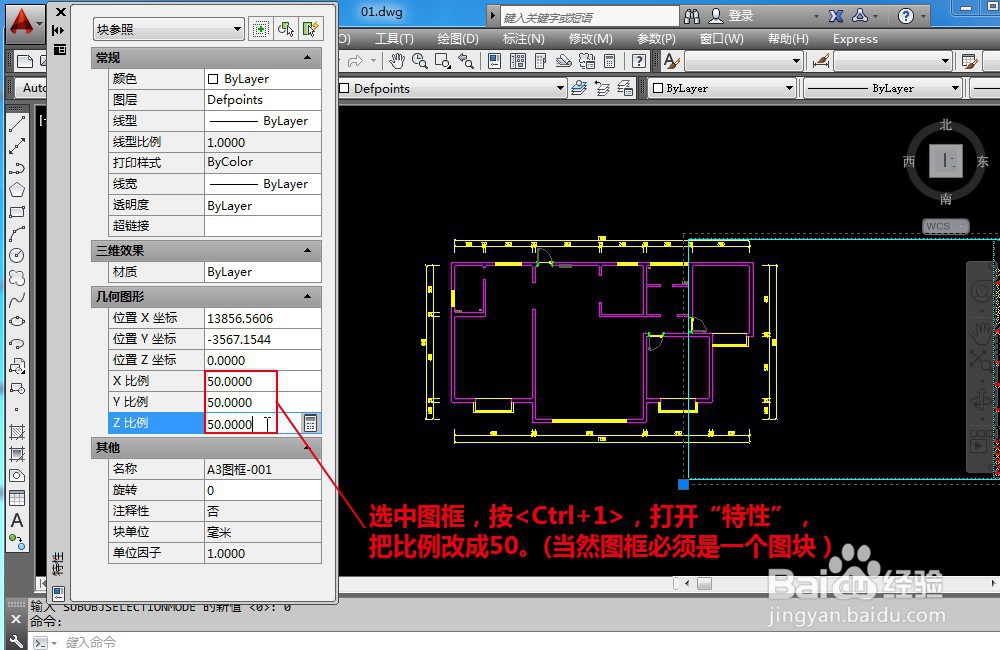This screenshot has width=1000, height=650.
Task: Toggle the PICKADD value button
Action: [260, 29]
